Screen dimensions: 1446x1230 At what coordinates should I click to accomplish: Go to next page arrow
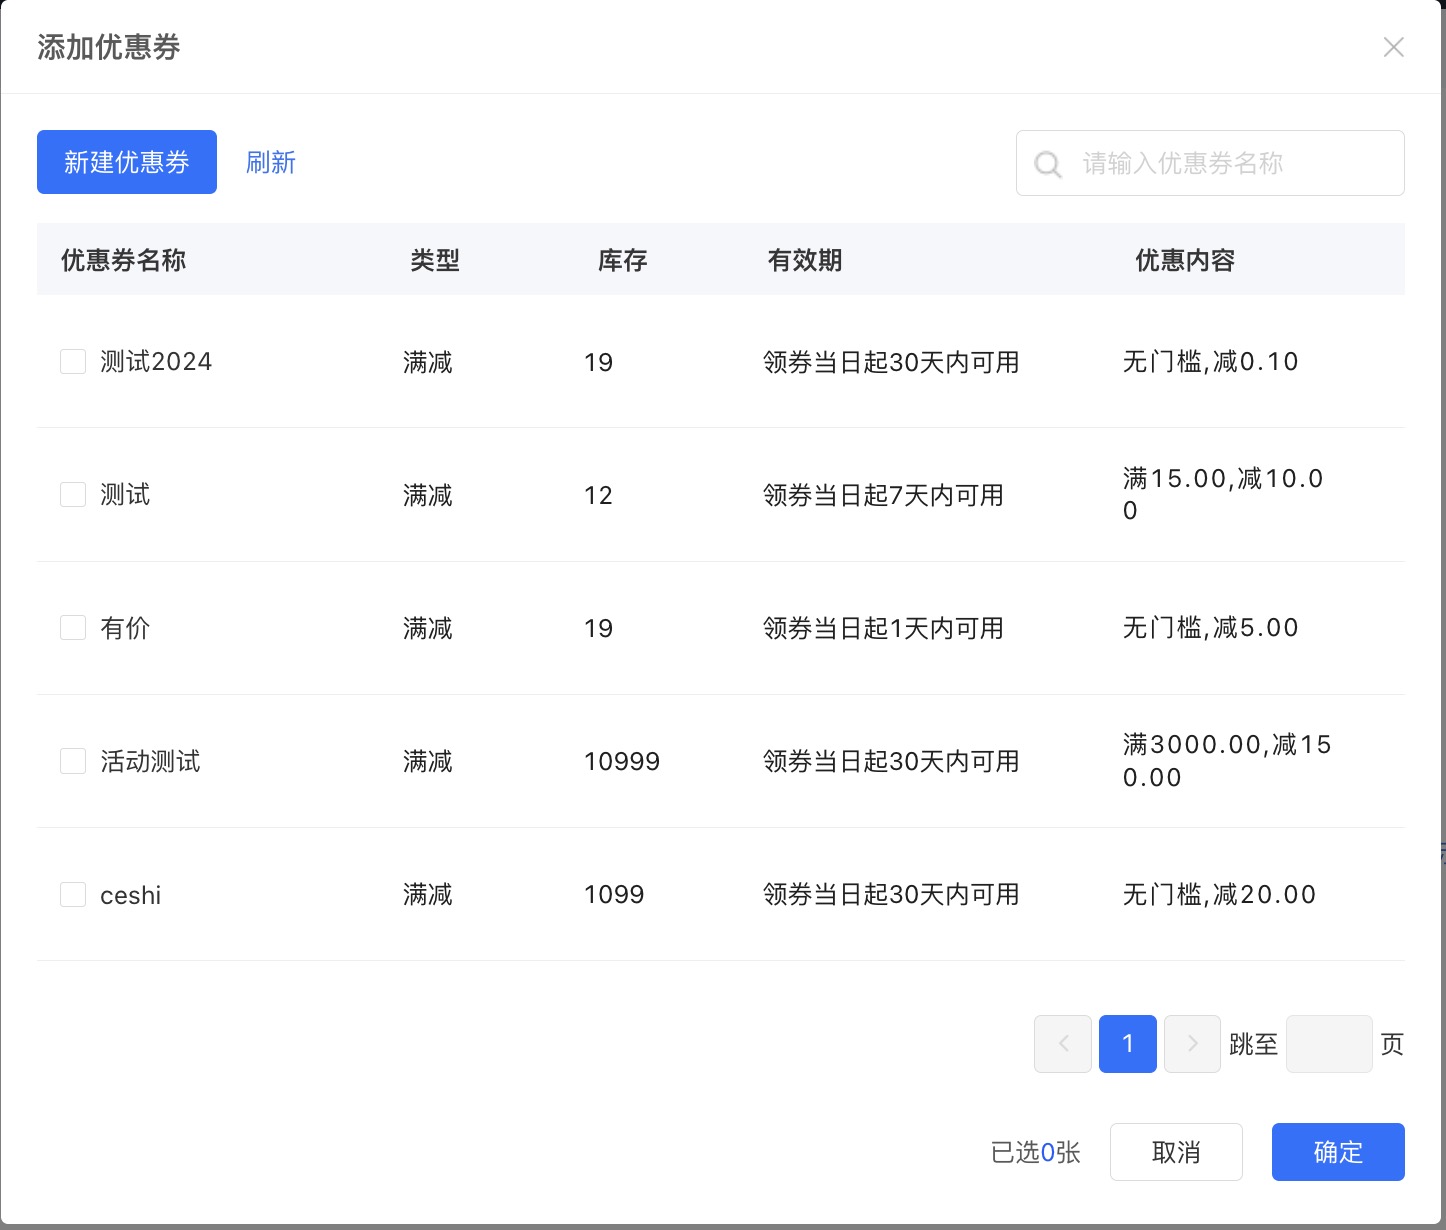pyautogui.click(x=1192, y=1044)
